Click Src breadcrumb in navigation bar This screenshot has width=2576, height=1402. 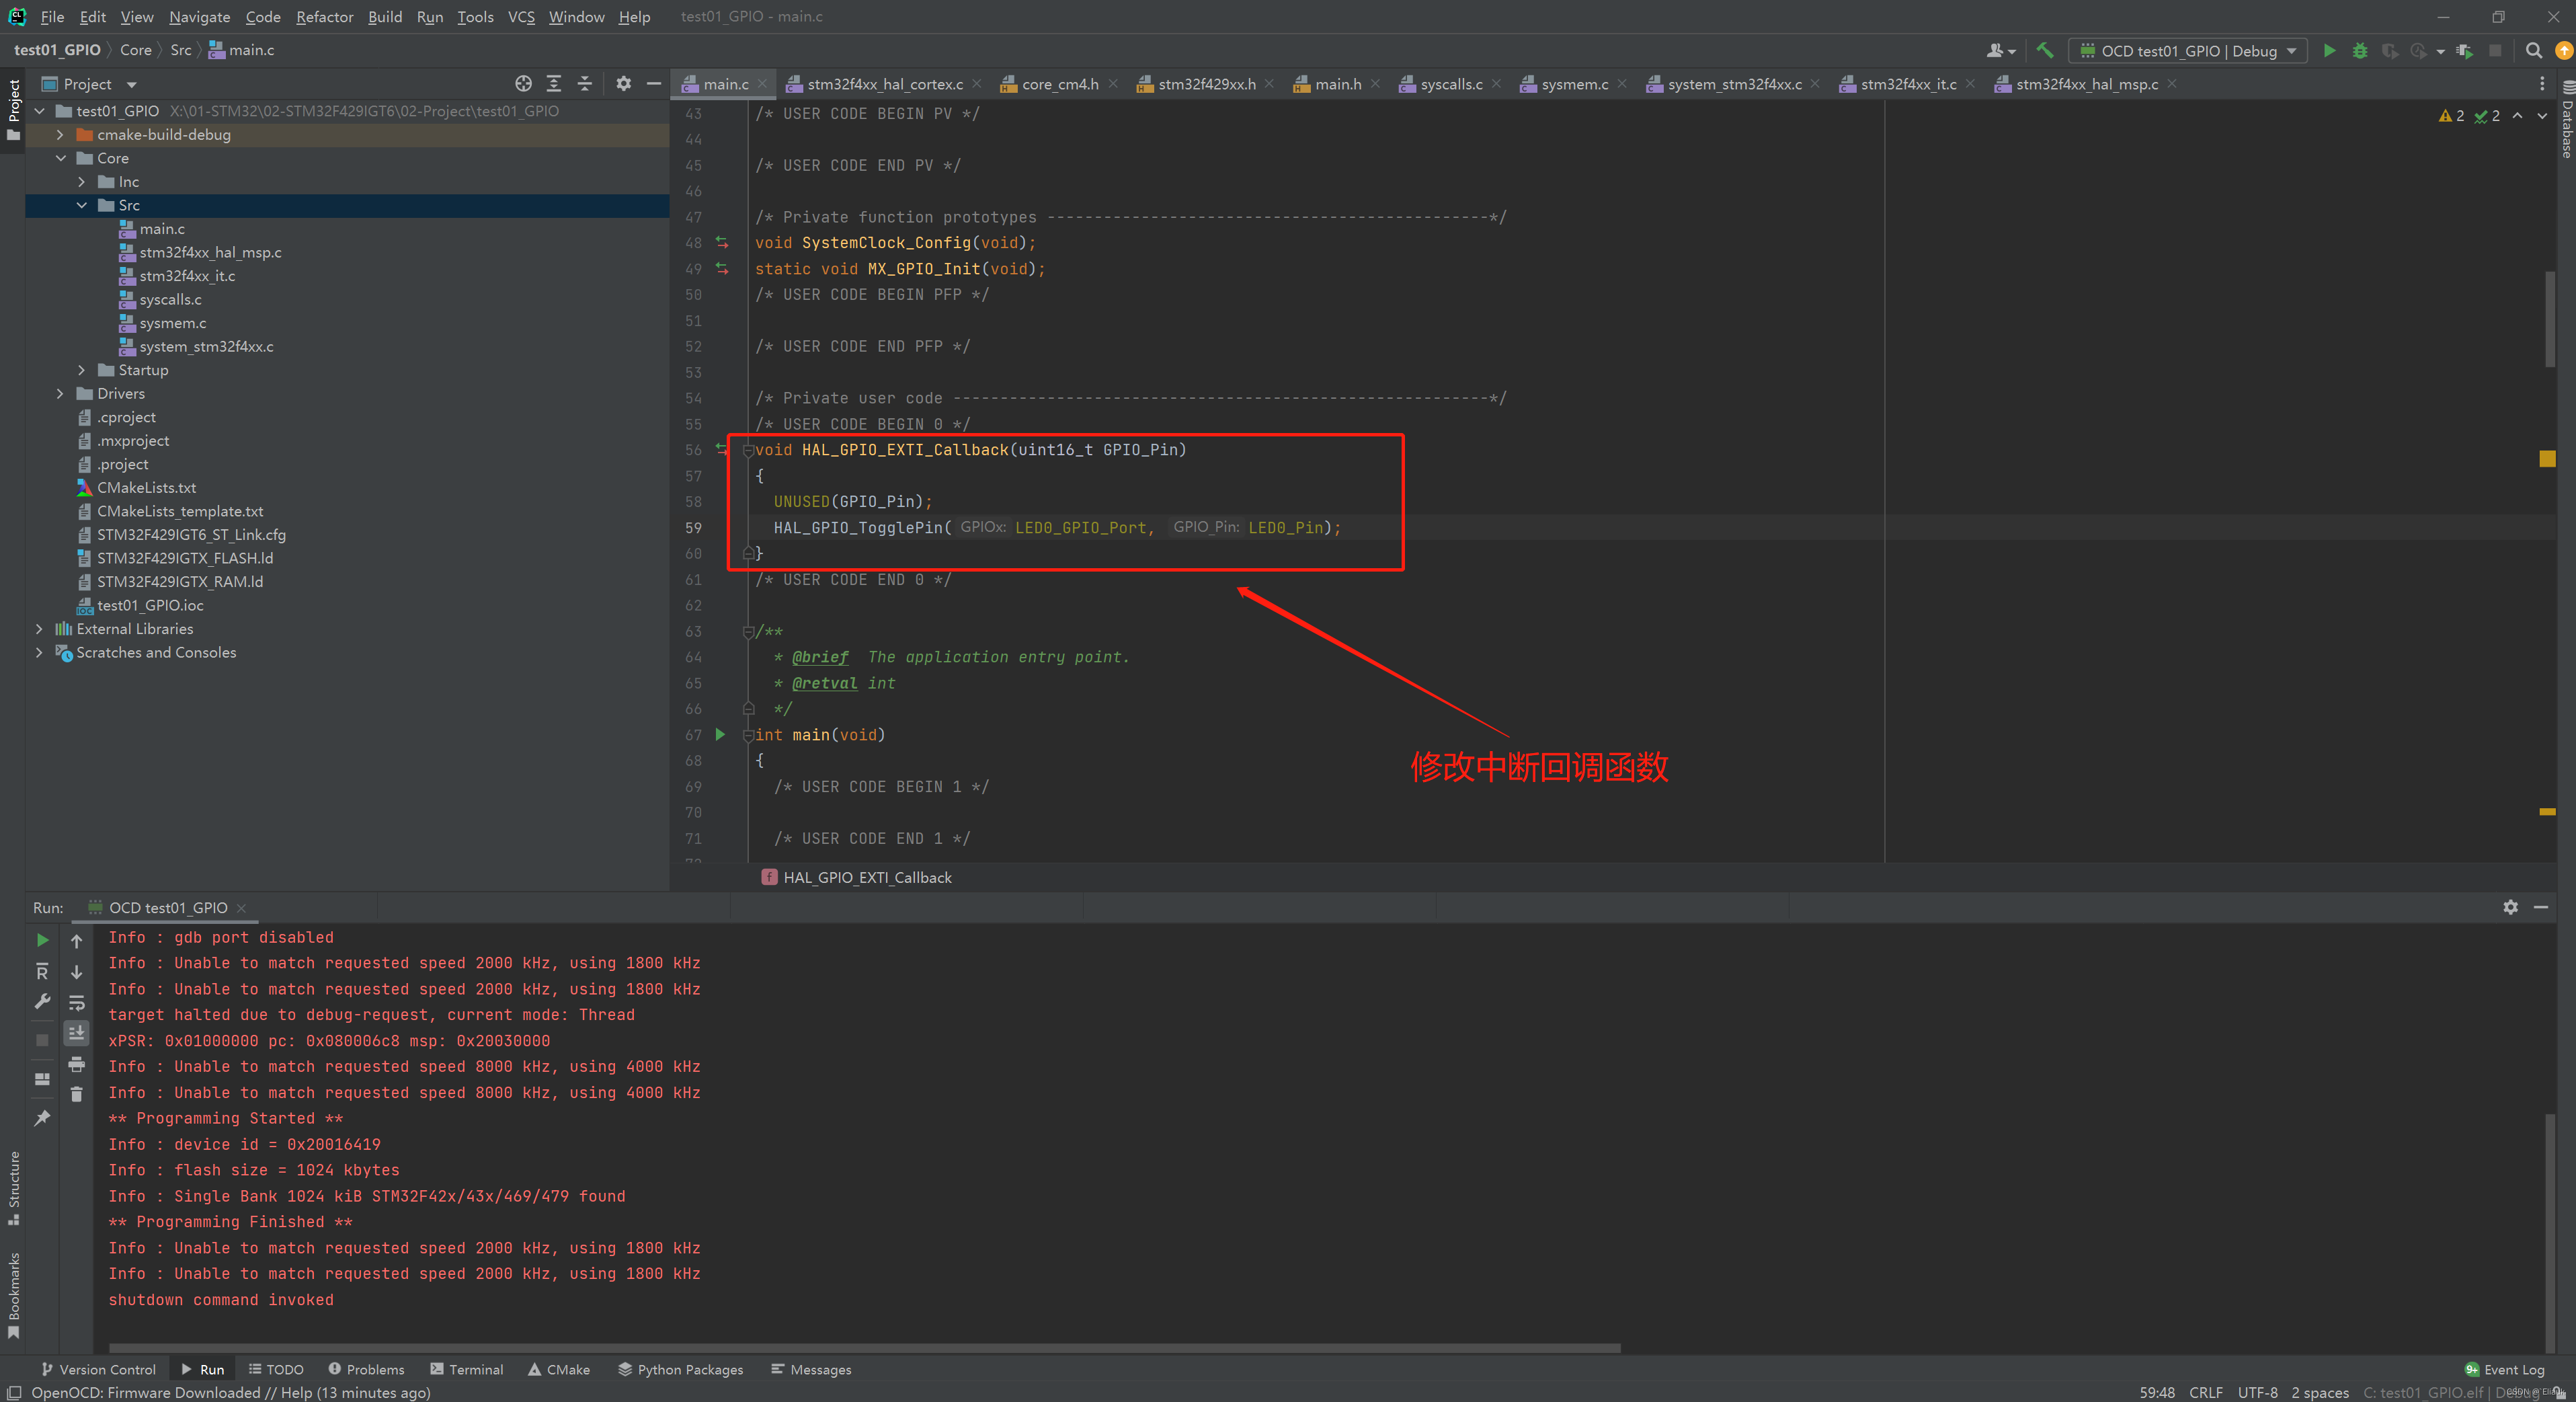pos(180,50)
